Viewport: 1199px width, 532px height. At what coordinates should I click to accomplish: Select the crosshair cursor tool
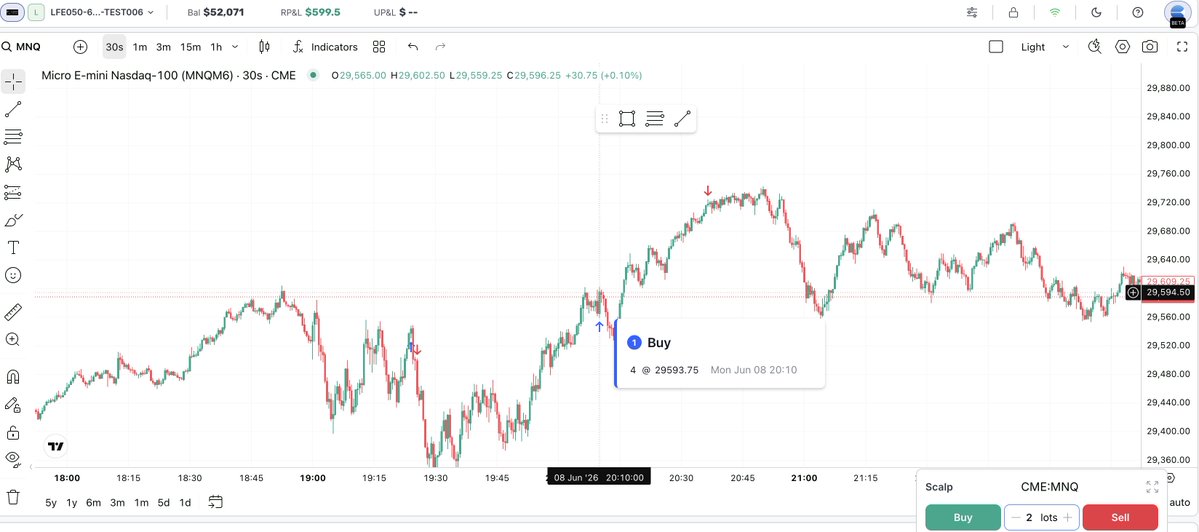point(13,82)
